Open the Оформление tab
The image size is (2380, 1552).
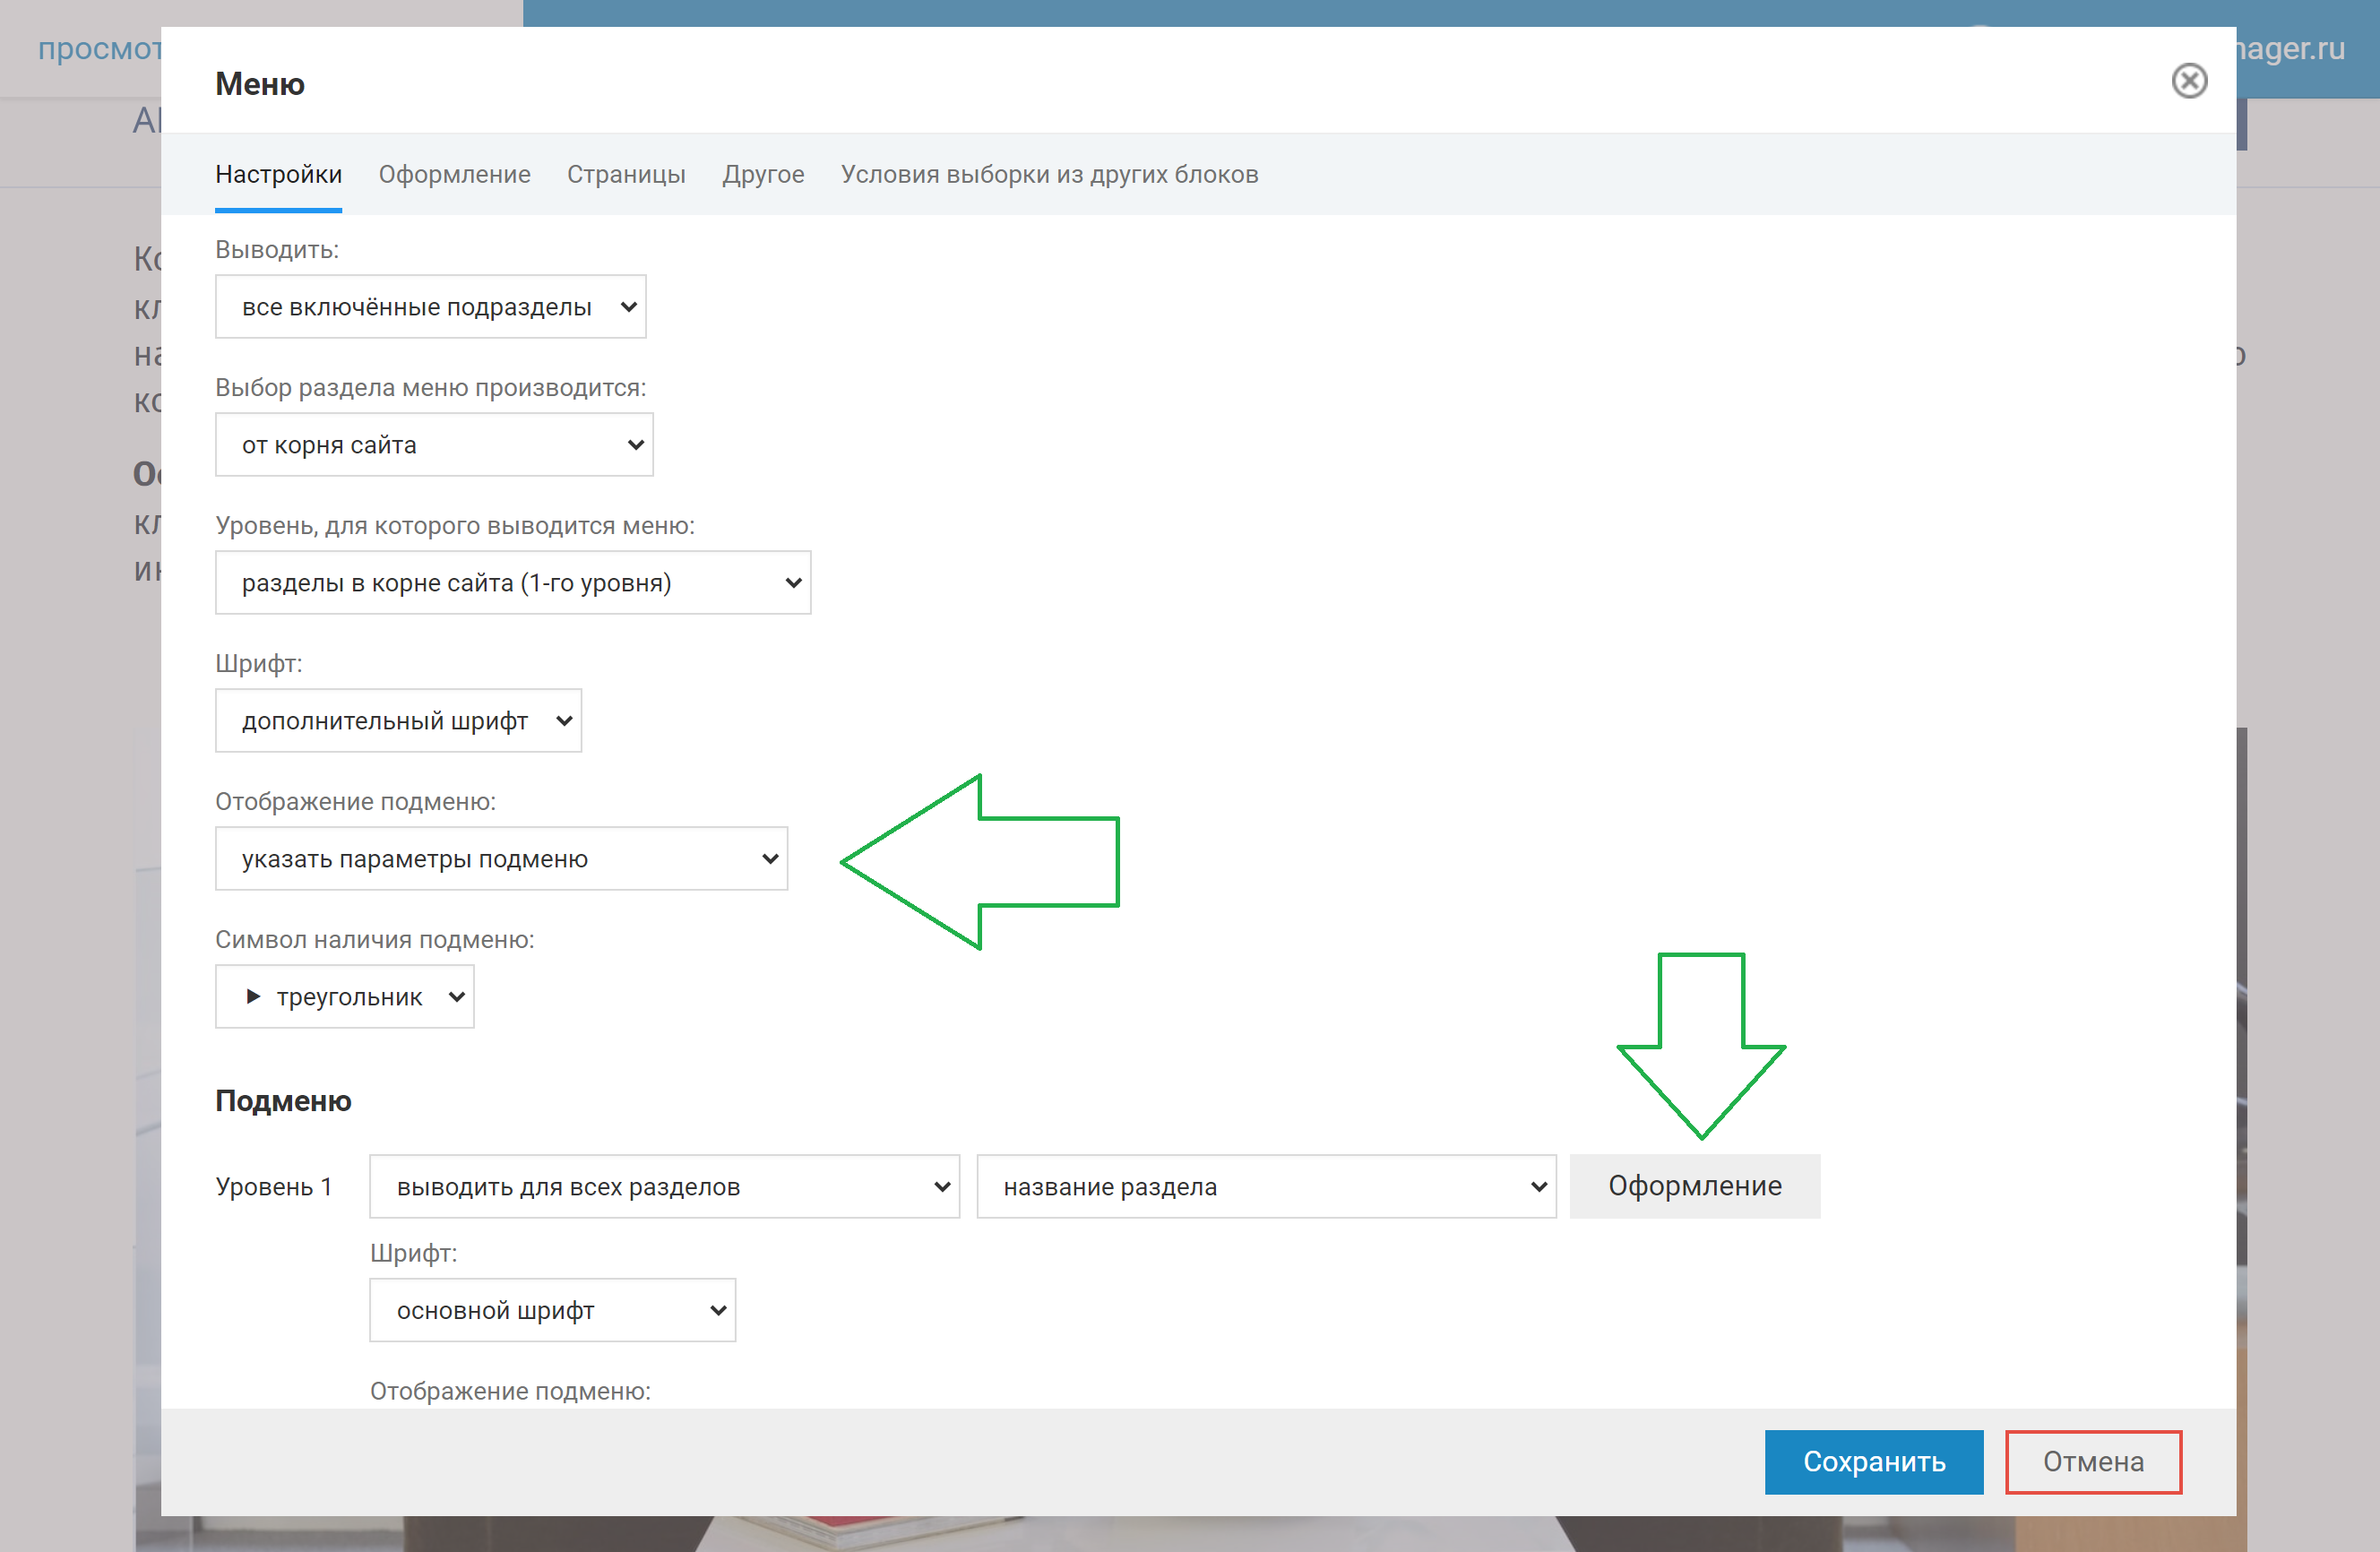pyautogui.click(x=454, y=174)
